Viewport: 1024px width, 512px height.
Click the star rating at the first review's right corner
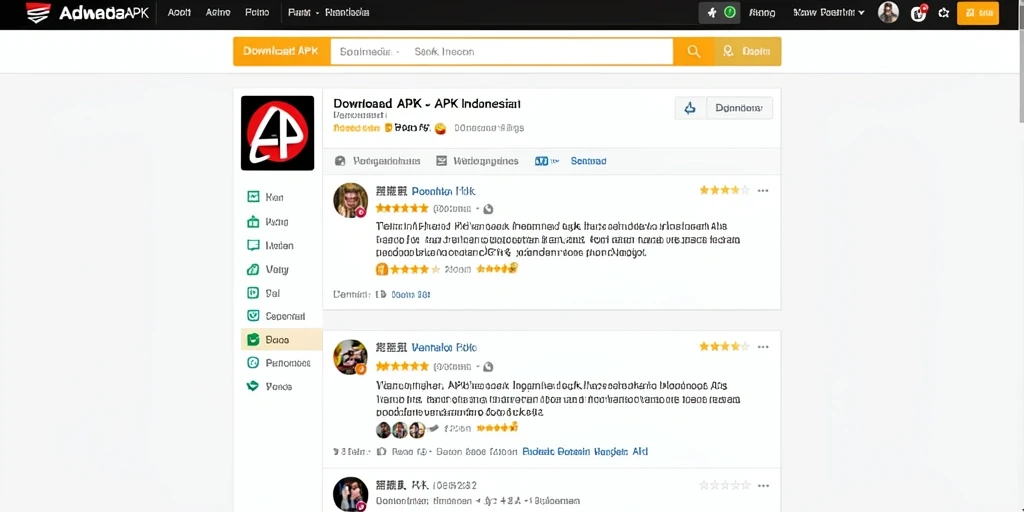pyautogui.click(x=724, y=190)
